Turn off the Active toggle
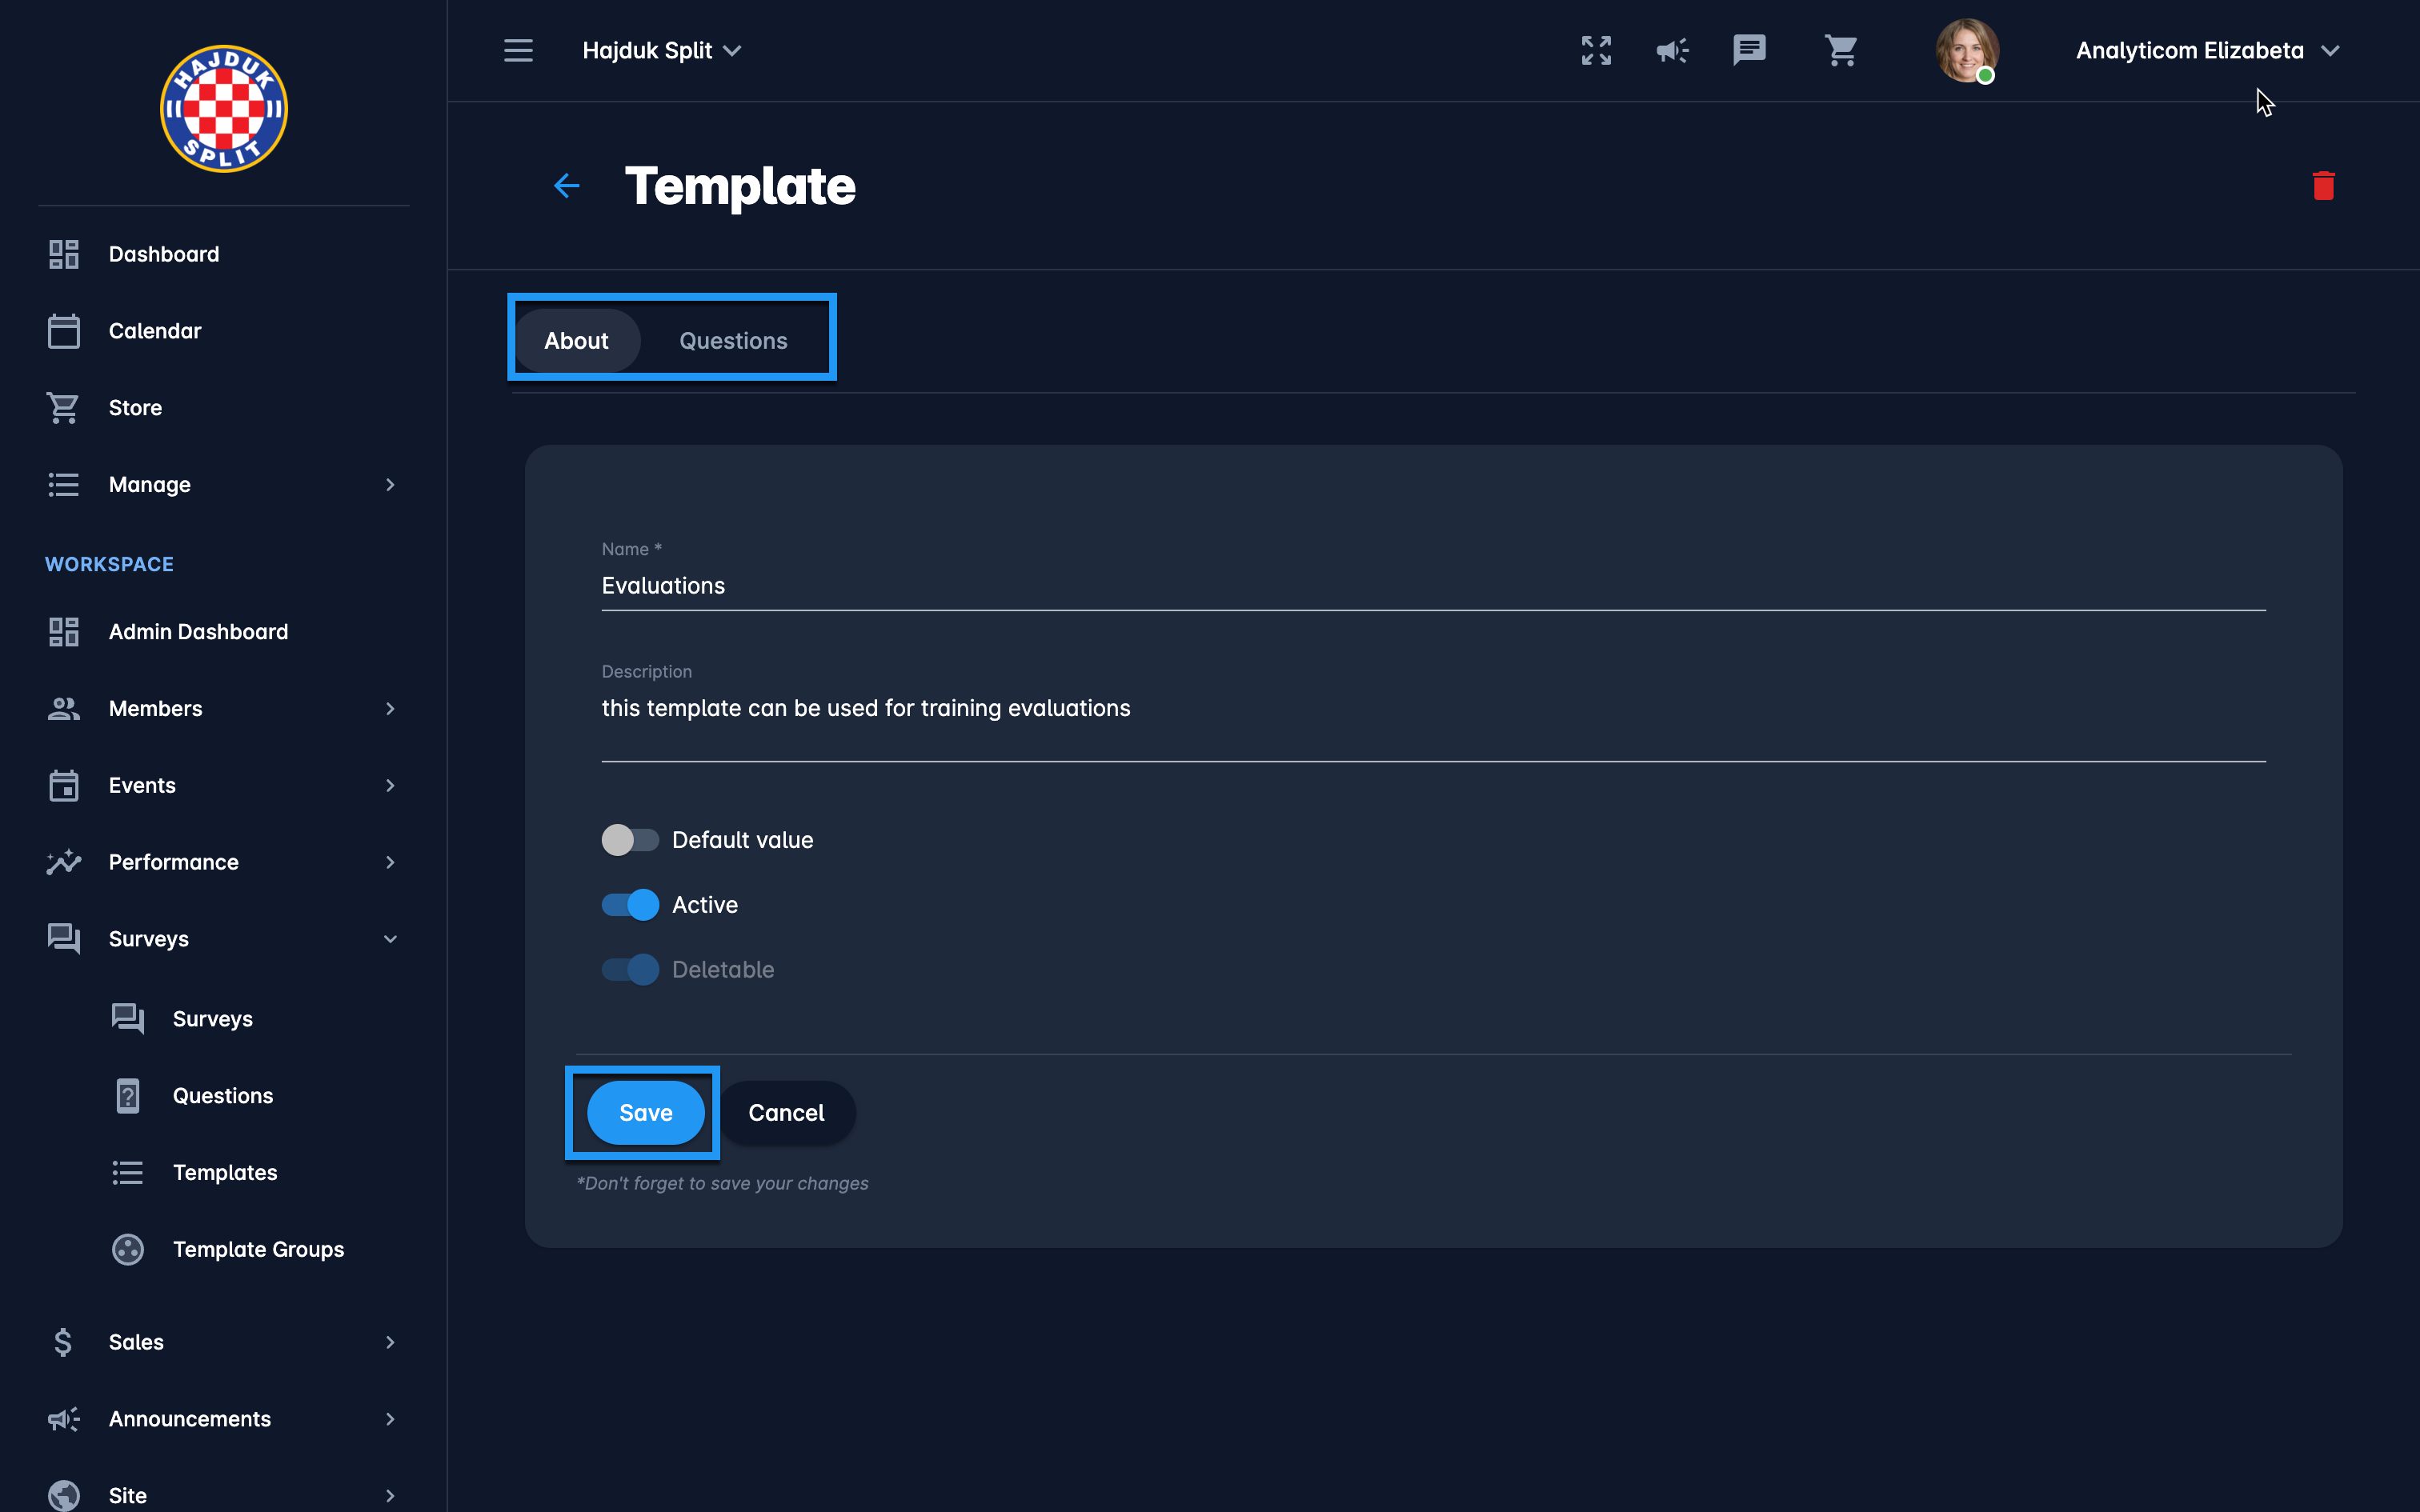Viewport: 2420px width, 1512px height. 630,905
